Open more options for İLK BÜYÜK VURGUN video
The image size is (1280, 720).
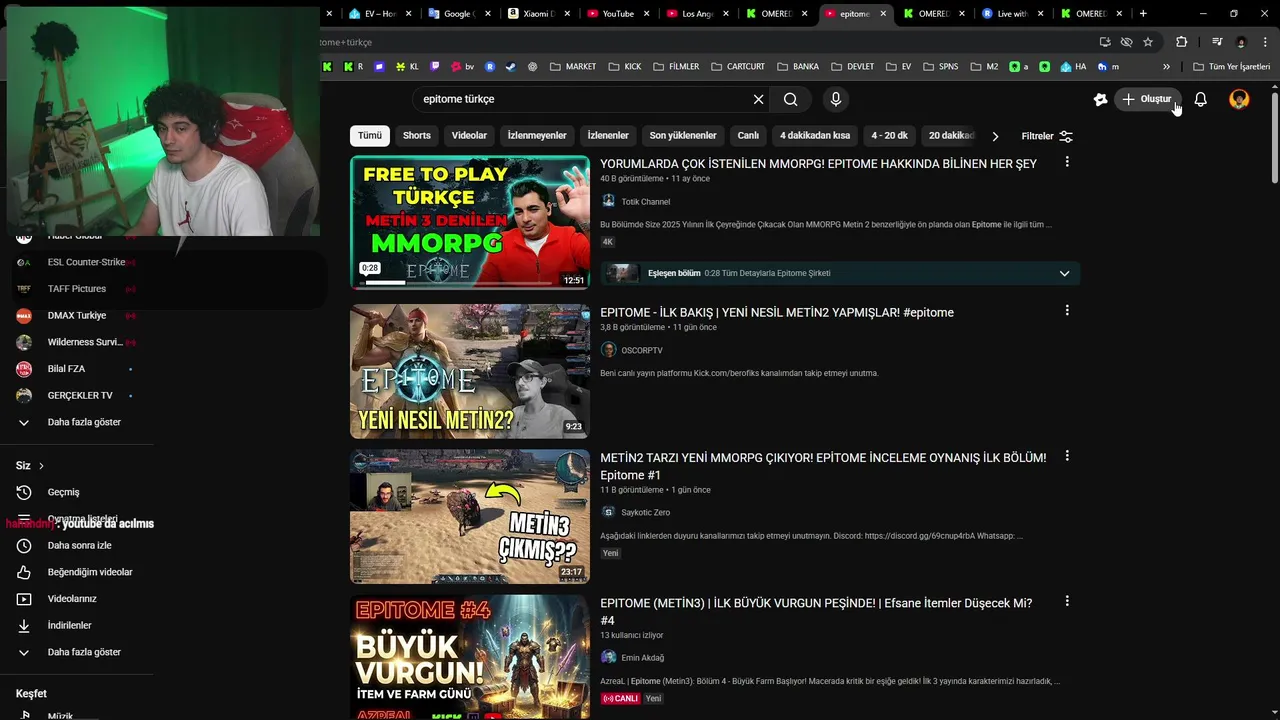coord(1067,602)
